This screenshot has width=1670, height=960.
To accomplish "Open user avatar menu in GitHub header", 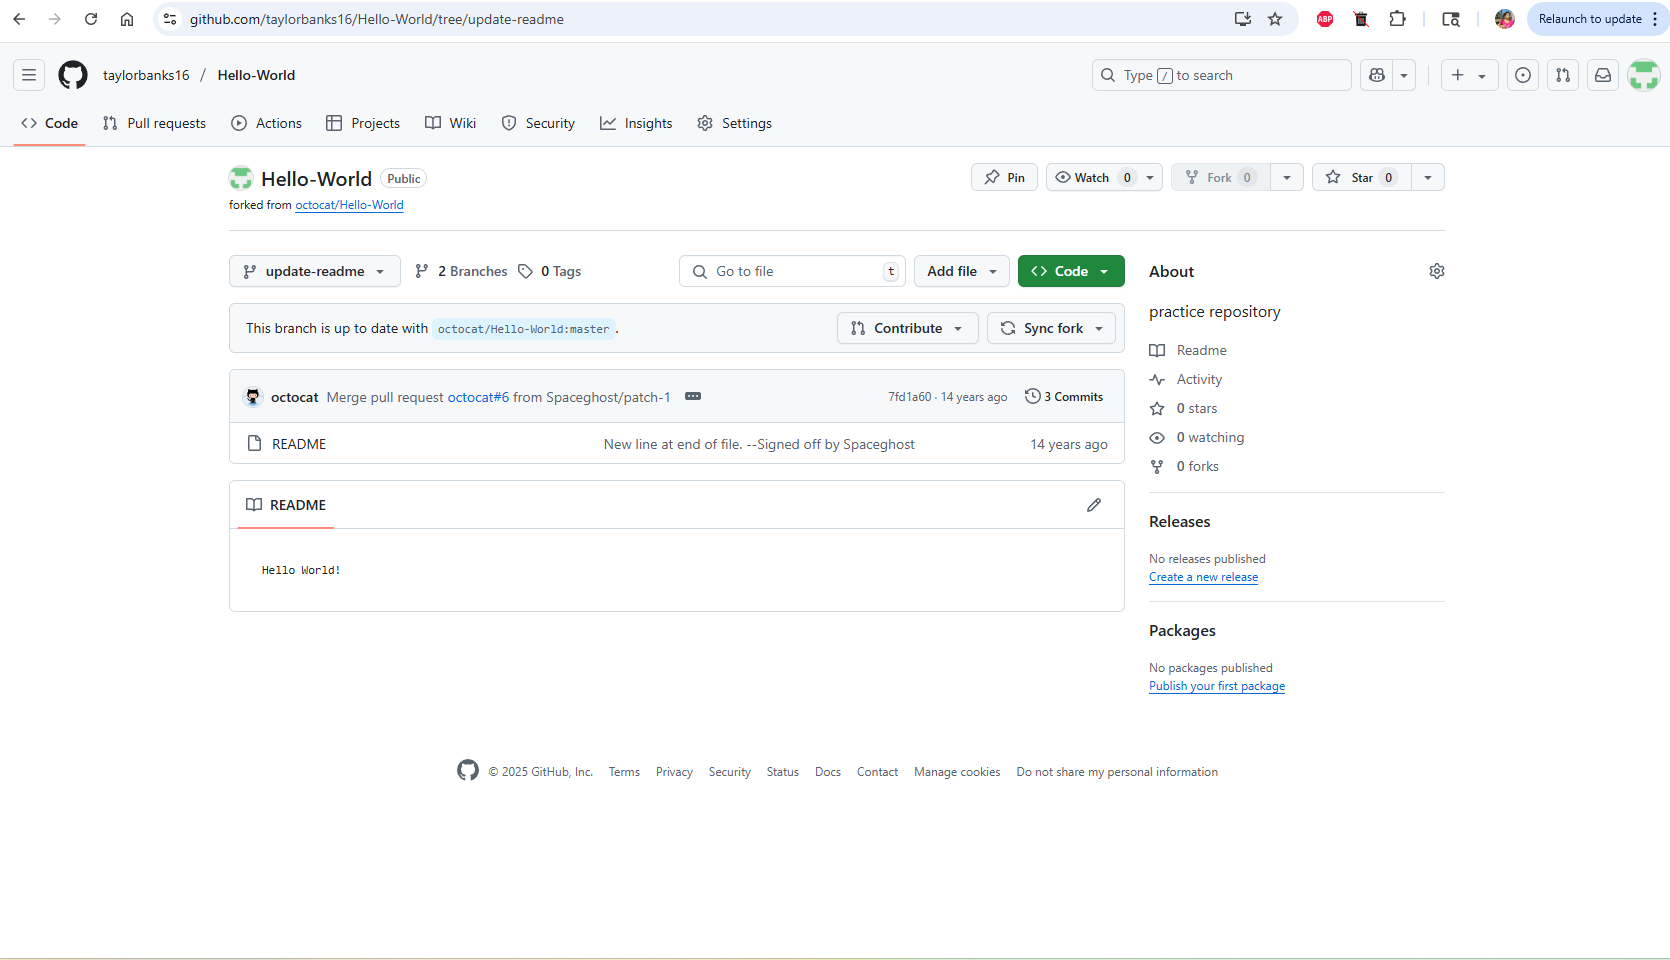I will [1644, 75].
